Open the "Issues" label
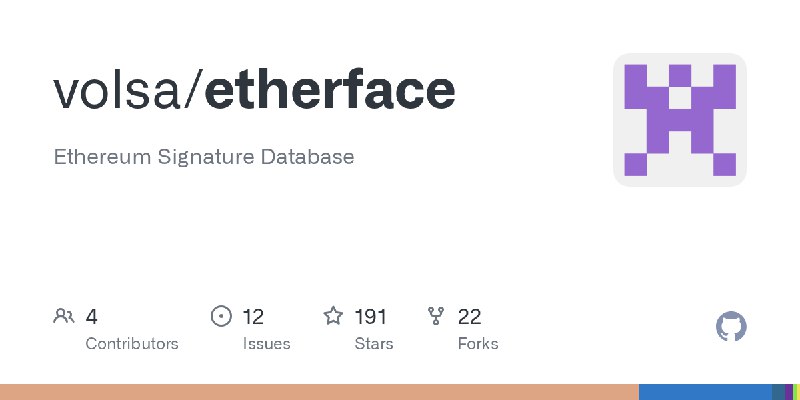This screenshot has width=800, height=400. pos(266,344)
